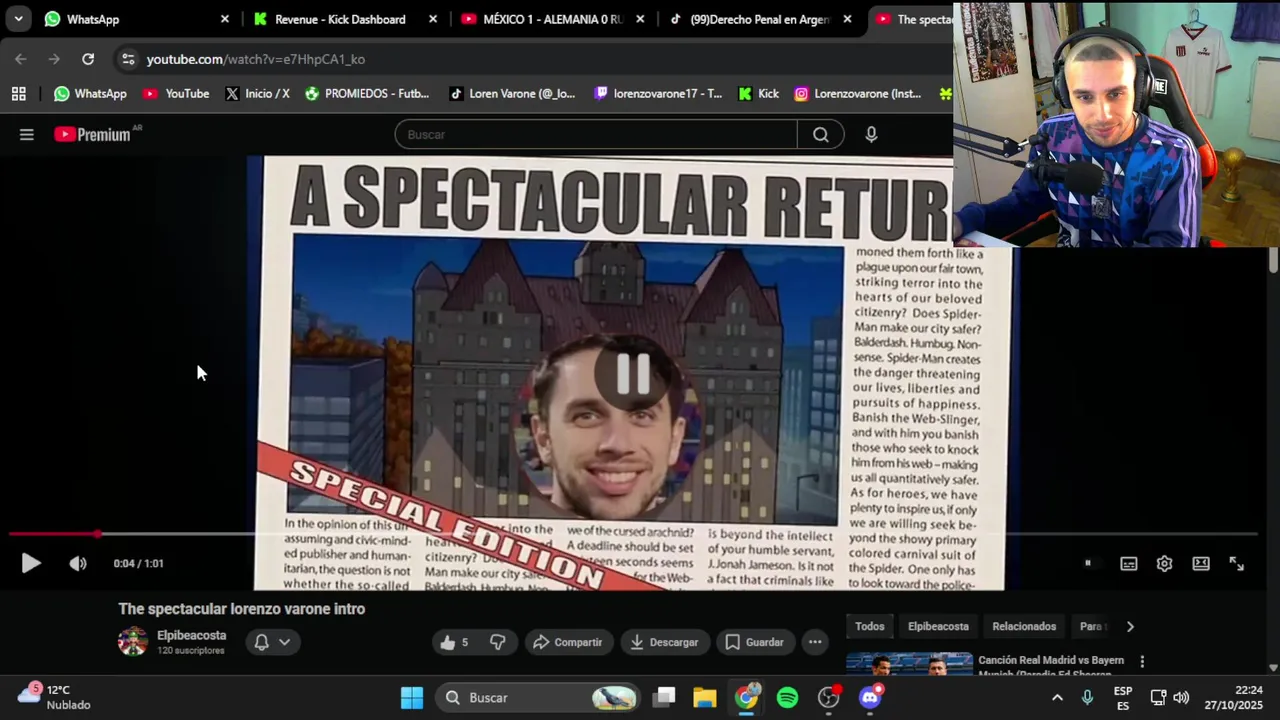Open WhatsApp bookmark
This screenshot has height=720, width=1280.
[90, 94]
